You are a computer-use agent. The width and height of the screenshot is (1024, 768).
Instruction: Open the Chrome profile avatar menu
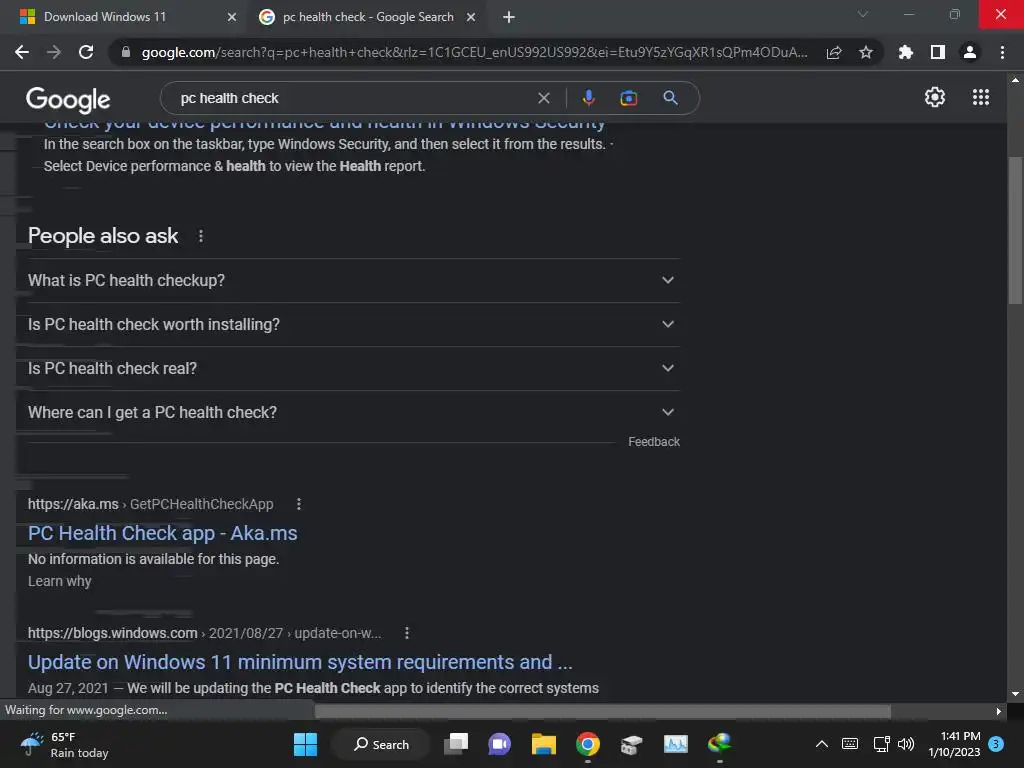(x=970, y=52)
